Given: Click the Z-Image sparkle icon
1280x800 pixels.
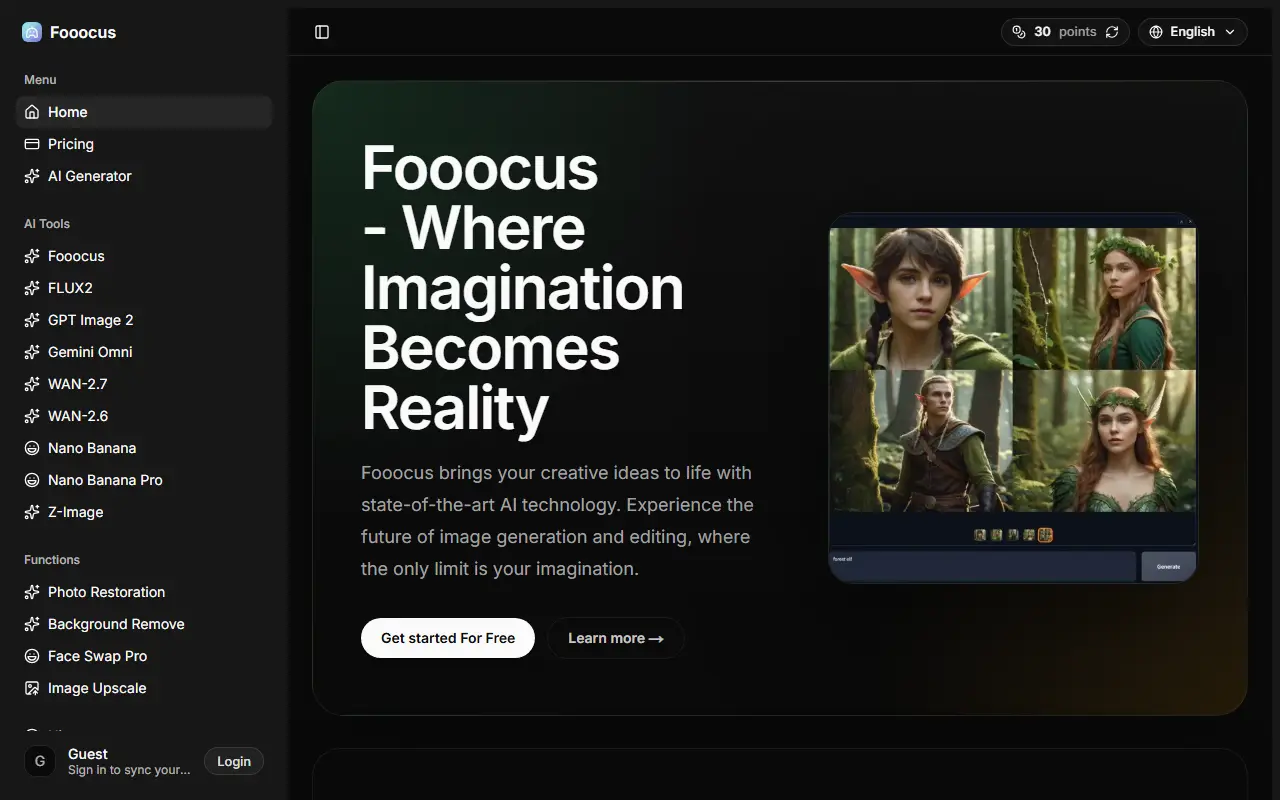Looking at the screenshot, I should [x=32, y=512].
